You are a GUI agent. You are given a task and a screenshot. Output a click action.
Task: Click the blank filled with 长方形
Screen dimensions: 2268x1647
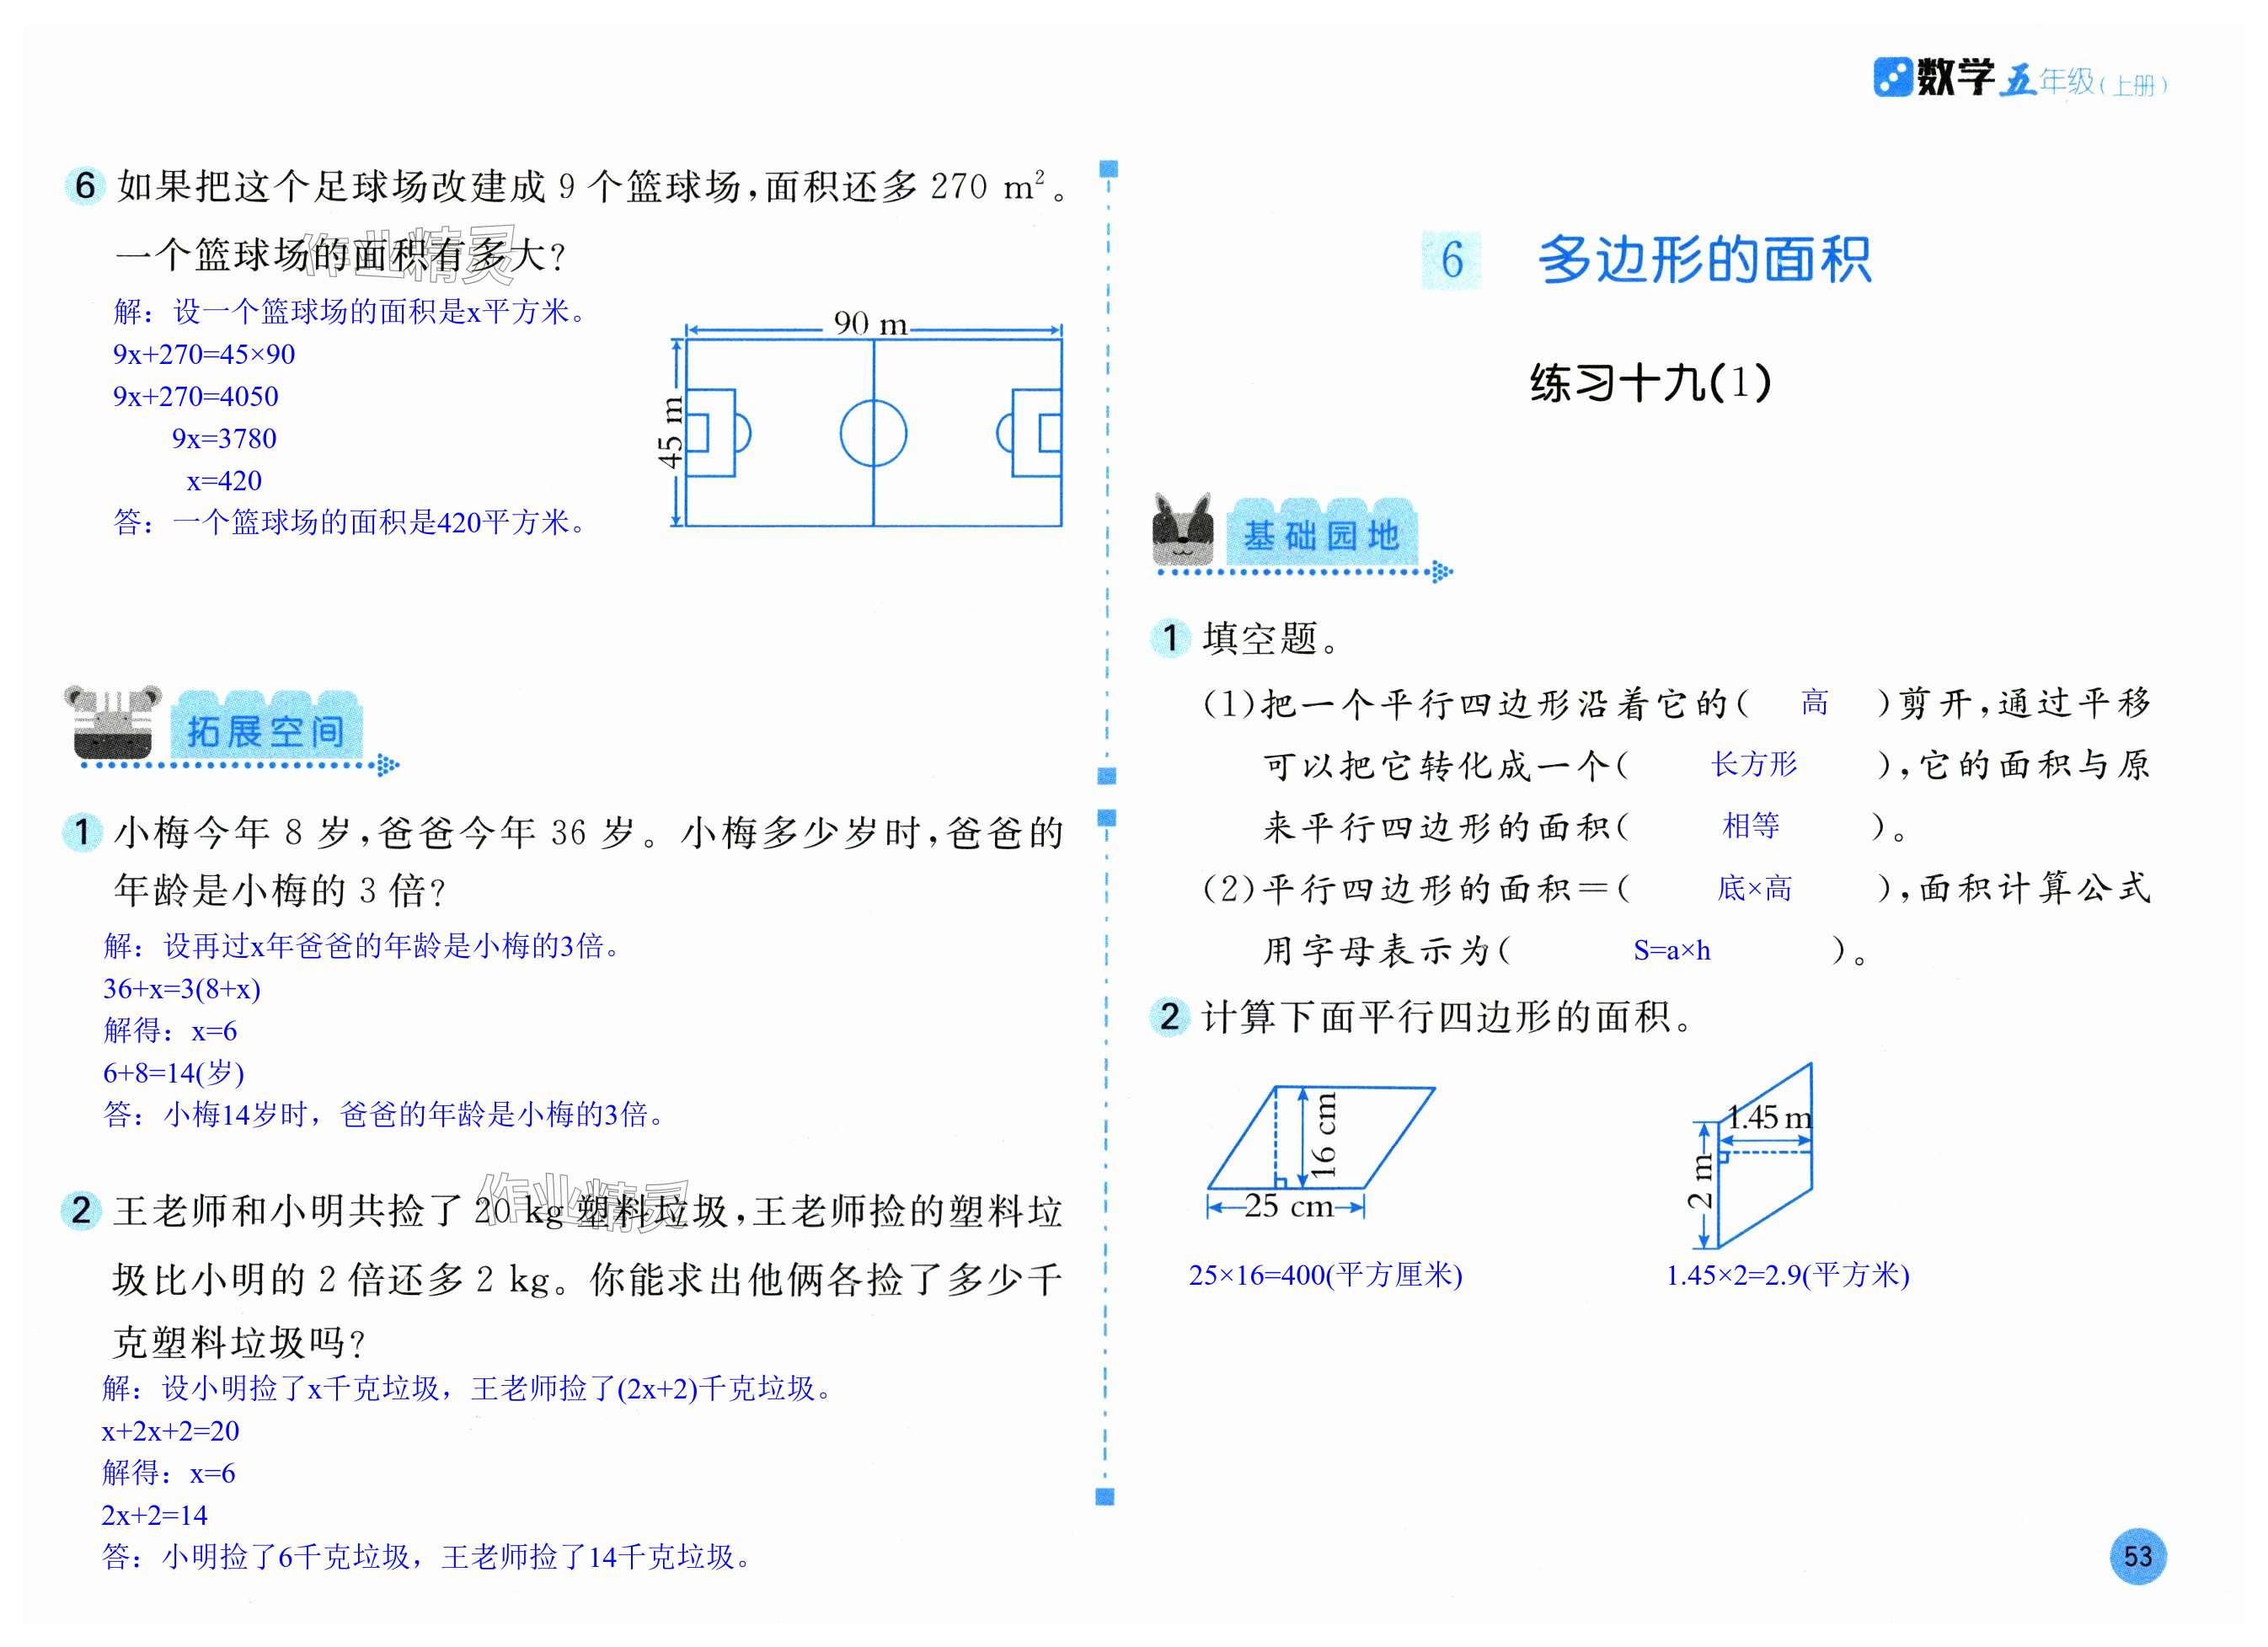point(1753,765)
